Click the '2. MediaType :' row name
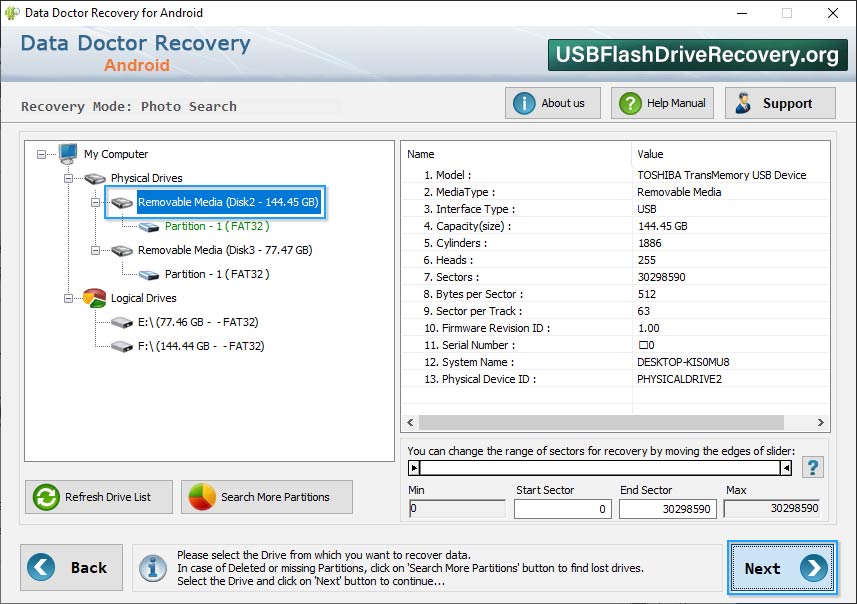The image size is (857, 604). (459, 192)
